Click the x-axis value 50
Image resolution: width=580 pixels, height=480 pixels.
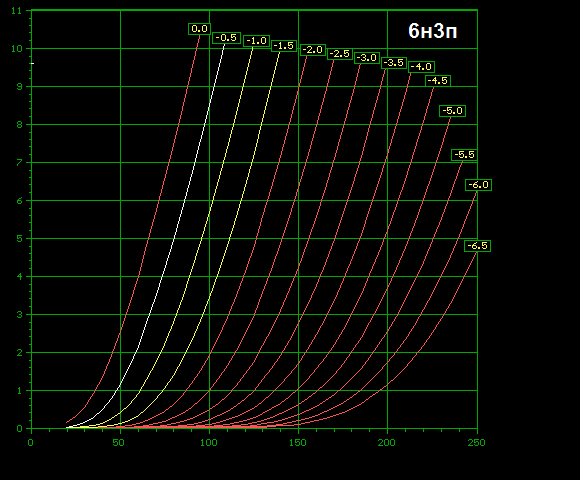[x=118, y=443]
